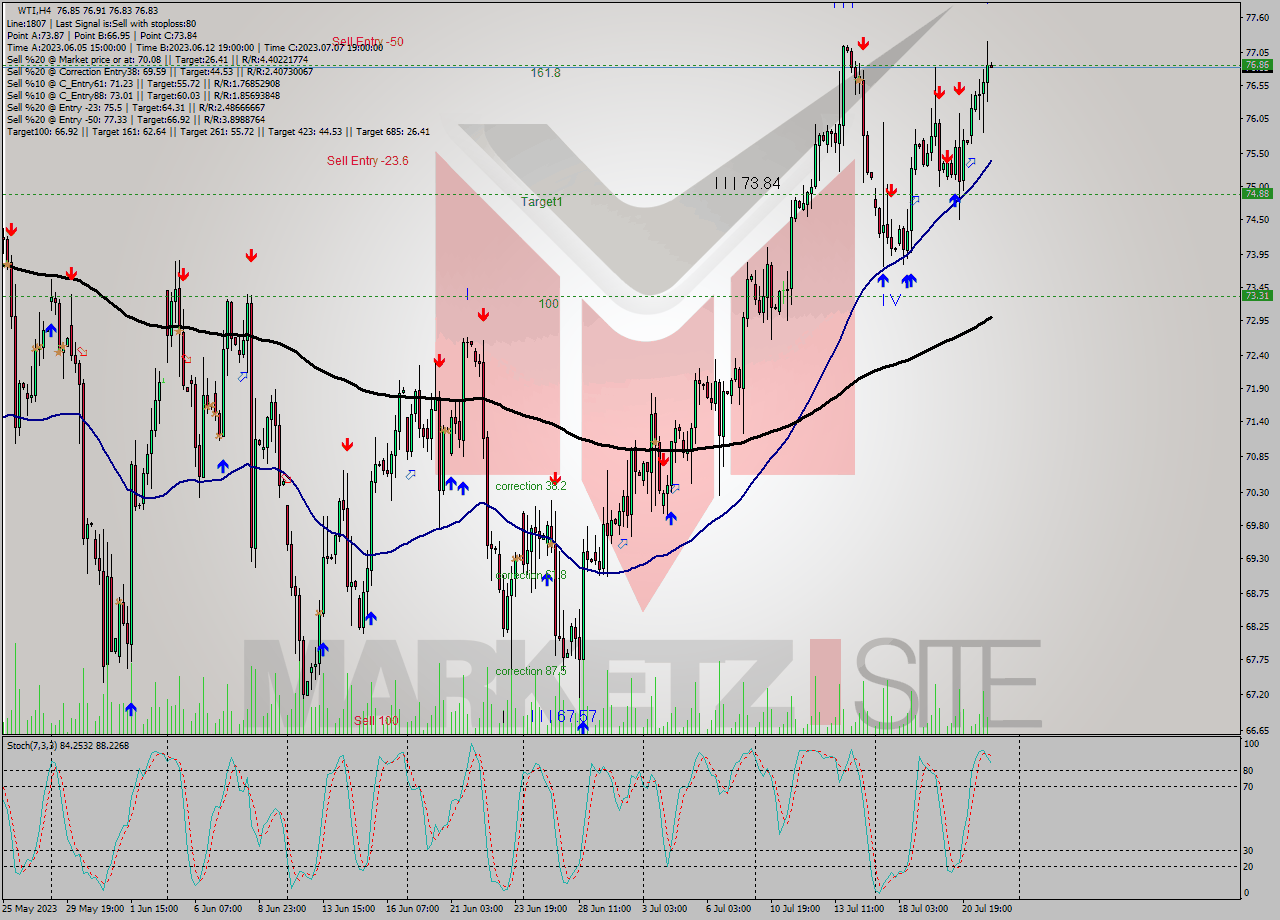Select the 80 level on stochastic axis
This screenshot has width=1280, height=920.
[1249, 770]
